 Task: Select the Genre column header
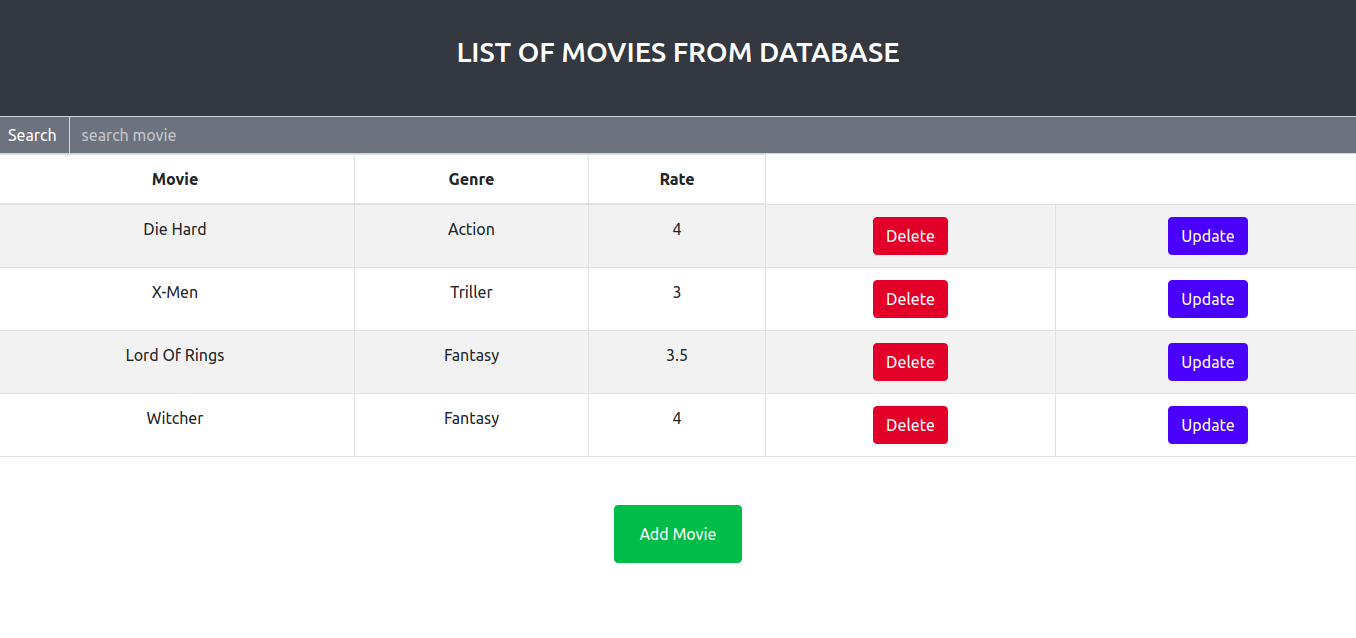pyautogui.click(x=471, y=179)
